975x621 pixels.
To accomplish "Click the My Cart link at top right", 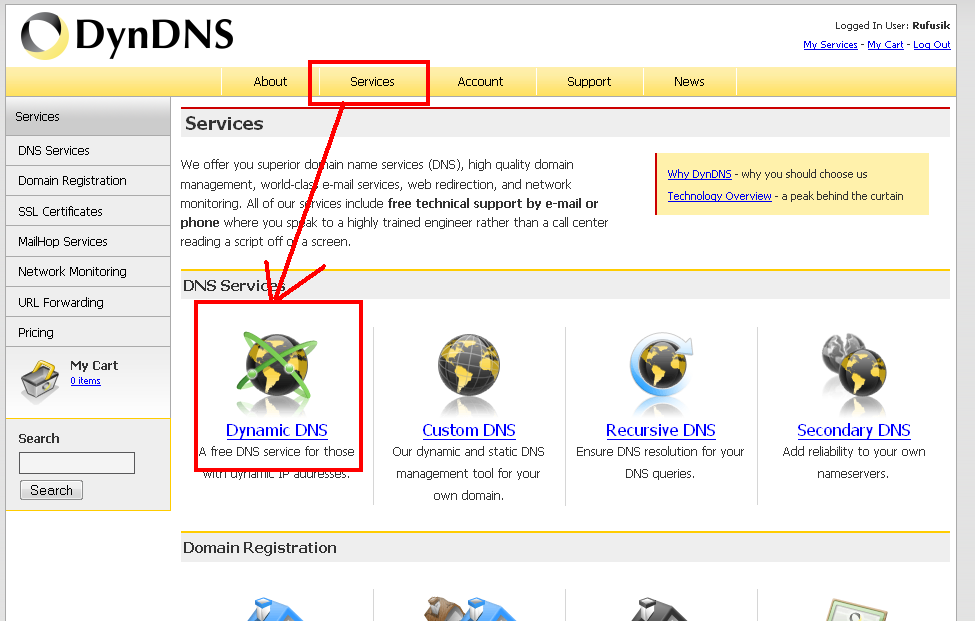I will pos(885,45).
